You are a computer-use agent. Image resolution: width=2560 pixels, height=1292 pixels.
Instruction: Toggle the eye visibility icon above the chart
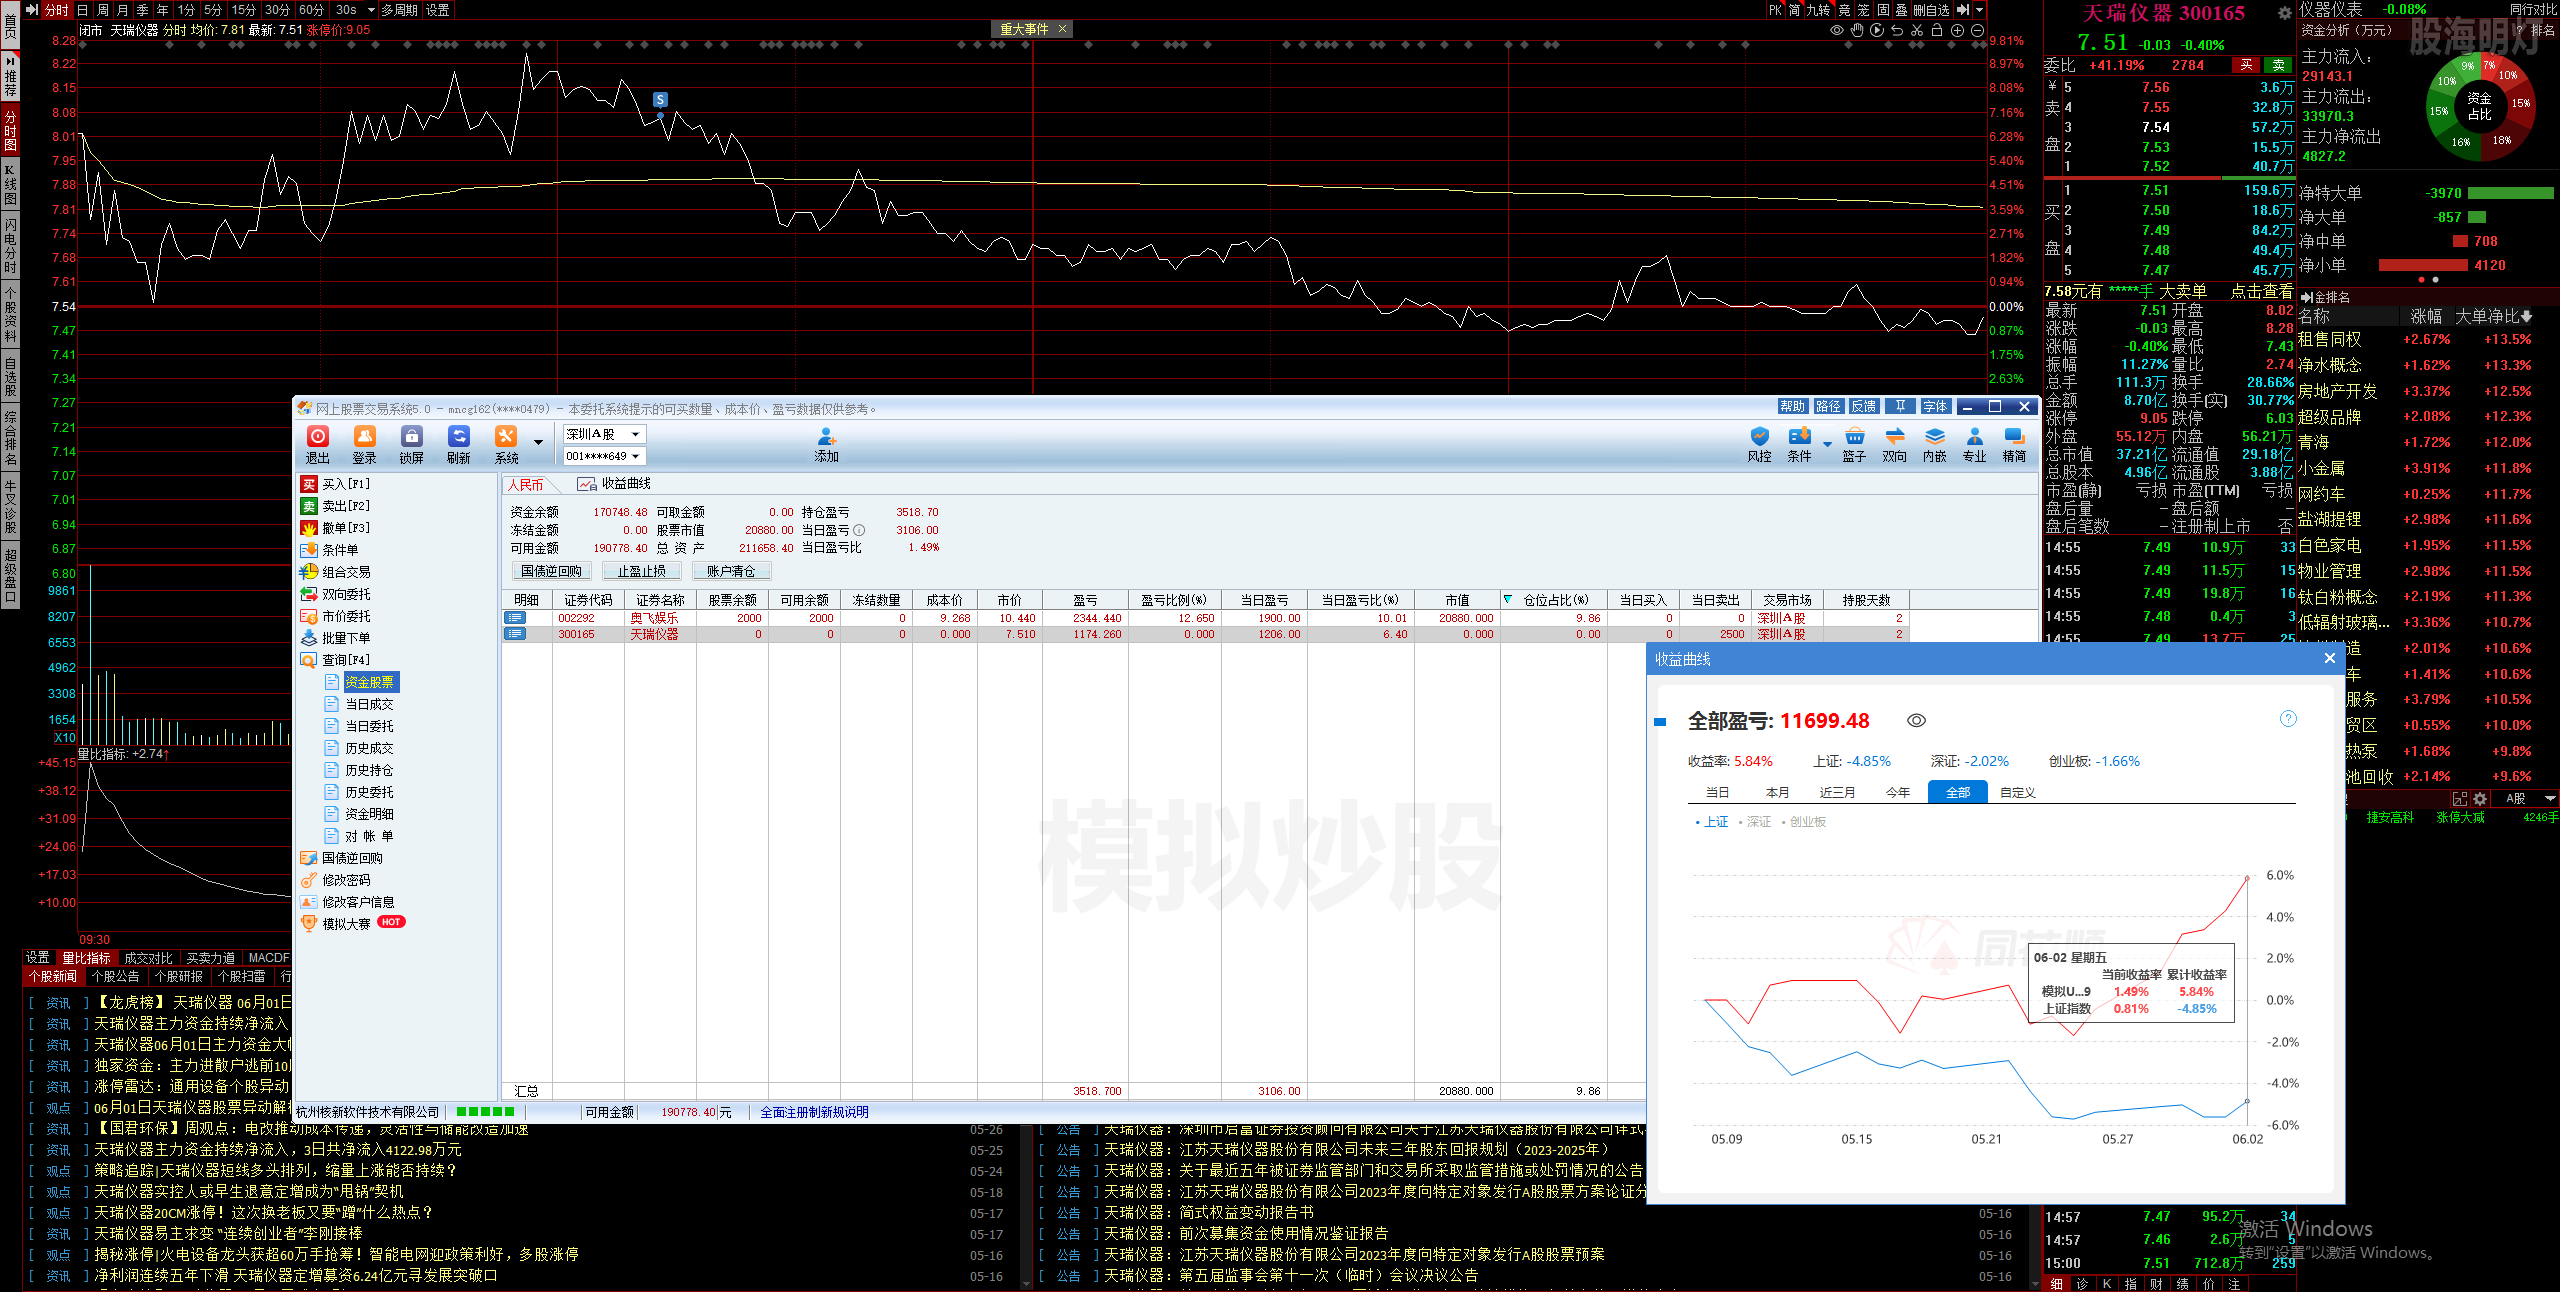1837,30
